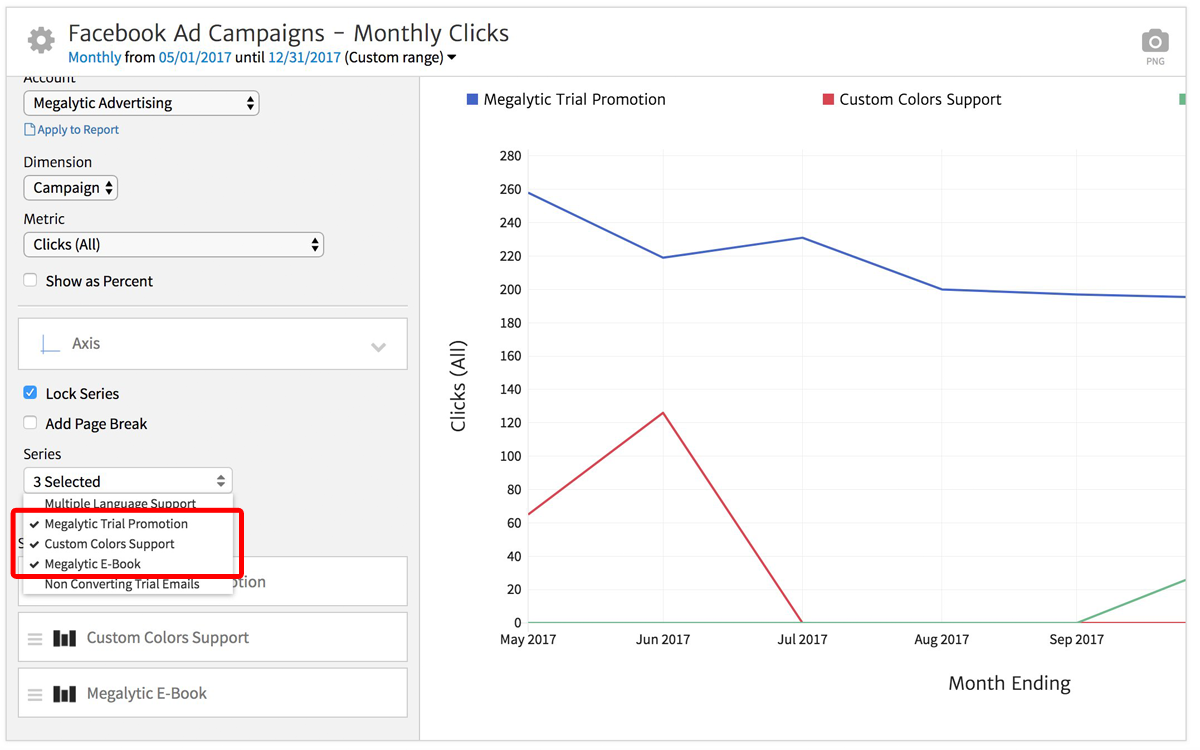Click the 05/01/2017 start date link
Viewport: 1200px width, 750px height.
pos(195,57)
